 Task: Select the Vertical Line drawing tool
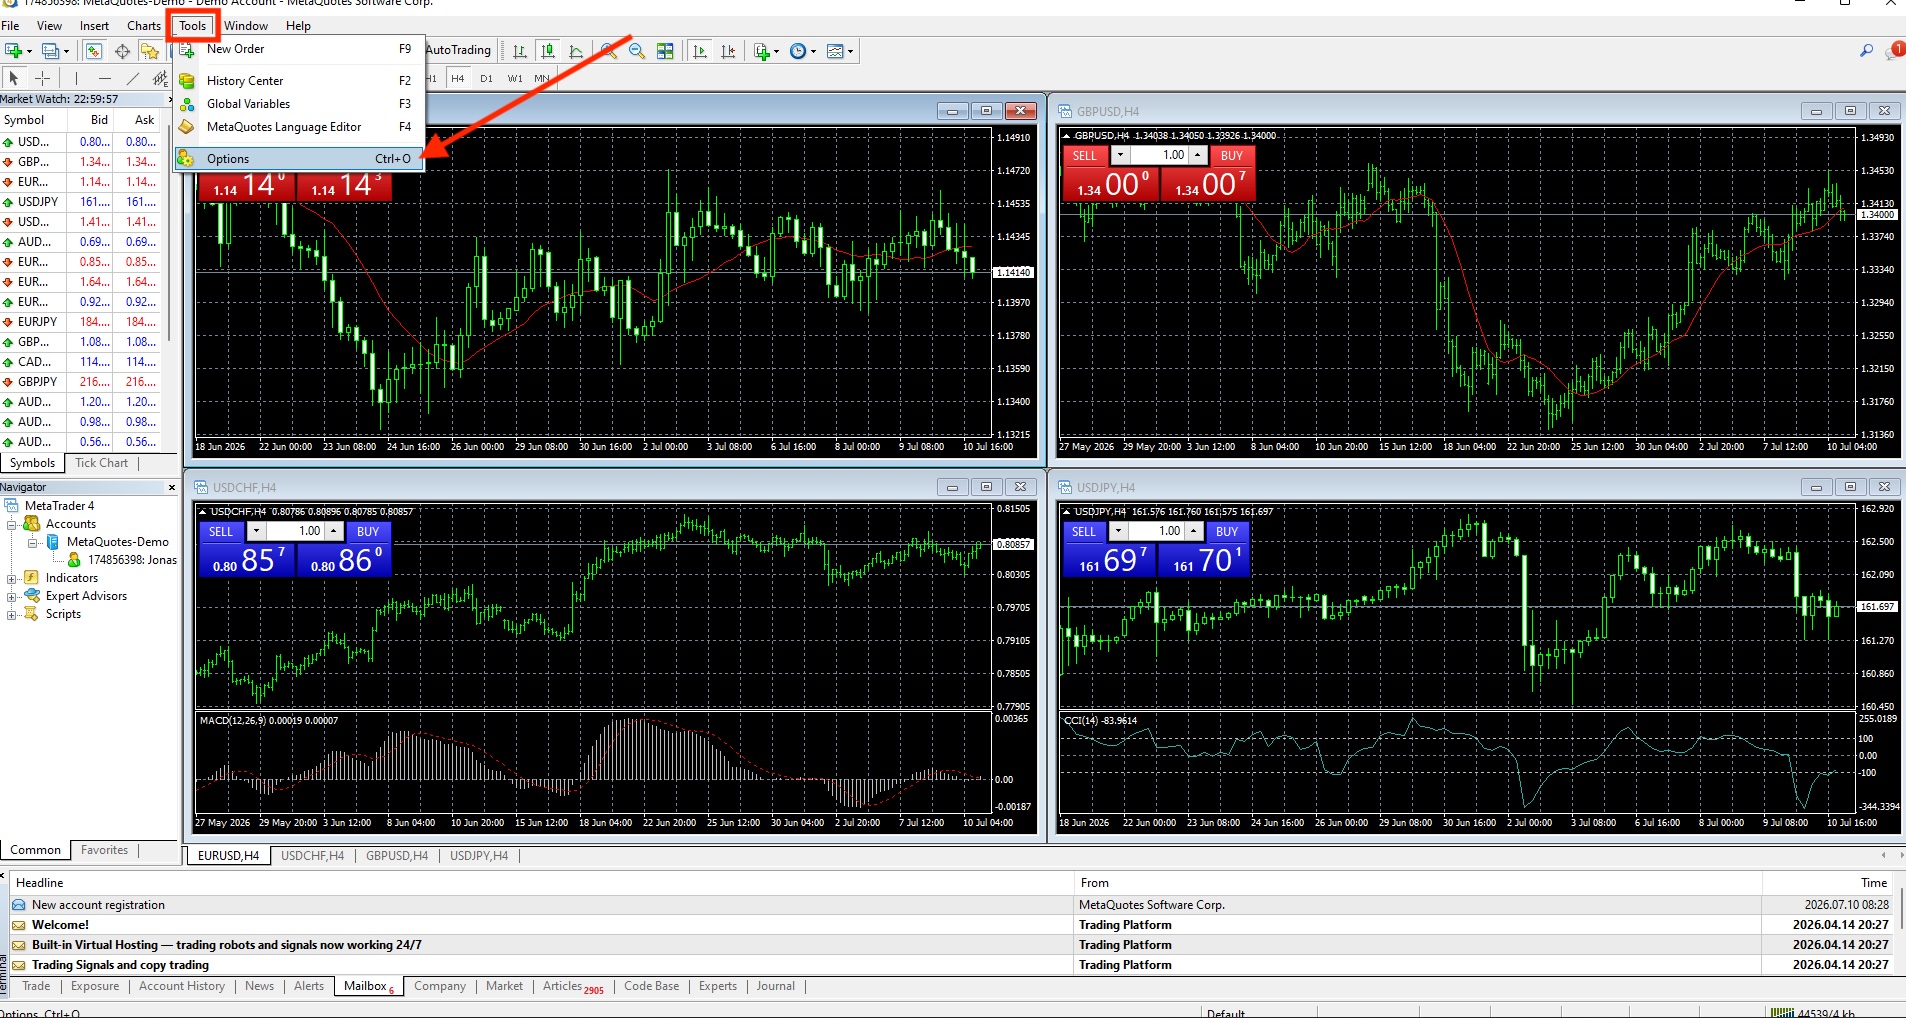click(76, 78)
